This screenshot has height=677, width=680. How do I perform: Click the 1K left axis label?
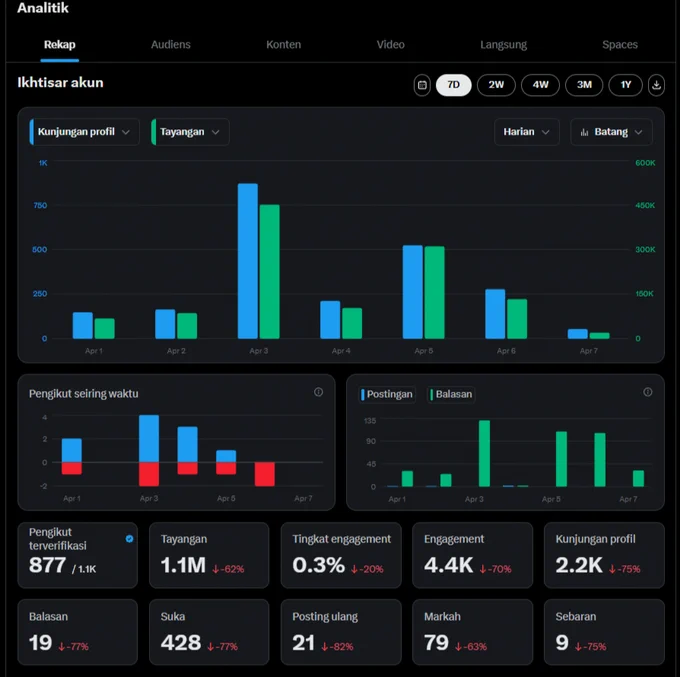[x=43, y=163]
